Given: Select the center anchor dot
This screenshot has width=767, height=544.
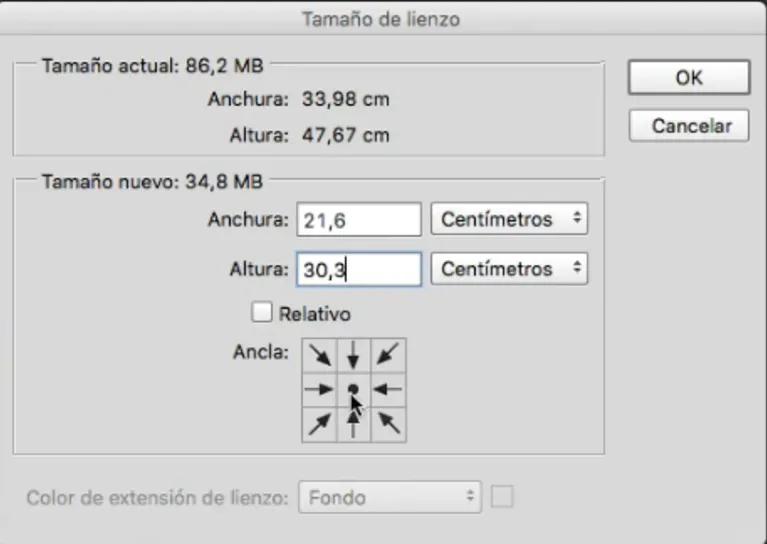Looking at the screenshot, I should tap(354, 390).
